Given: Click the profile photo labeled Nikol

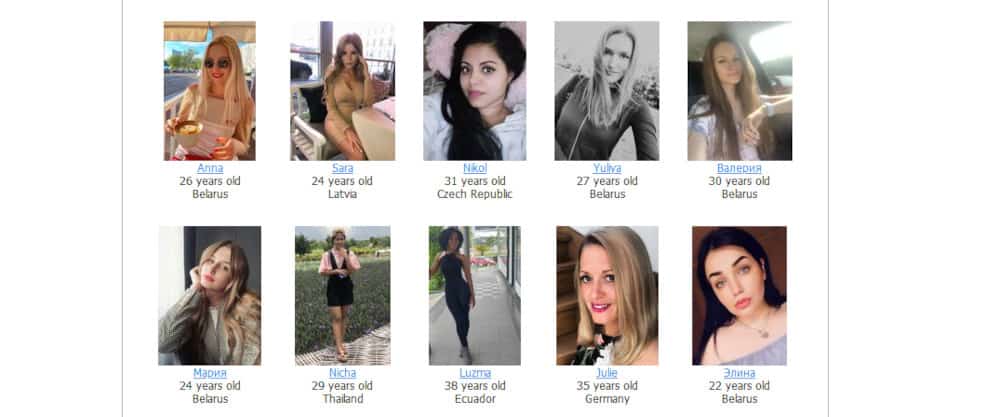Looking at the screenshot, I should point(474,91).
